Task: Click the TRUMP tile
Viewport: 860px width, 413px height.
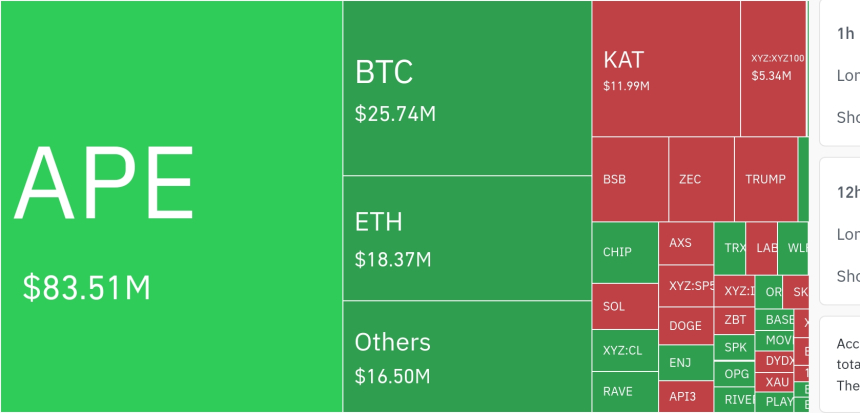Action: [765, 179]
